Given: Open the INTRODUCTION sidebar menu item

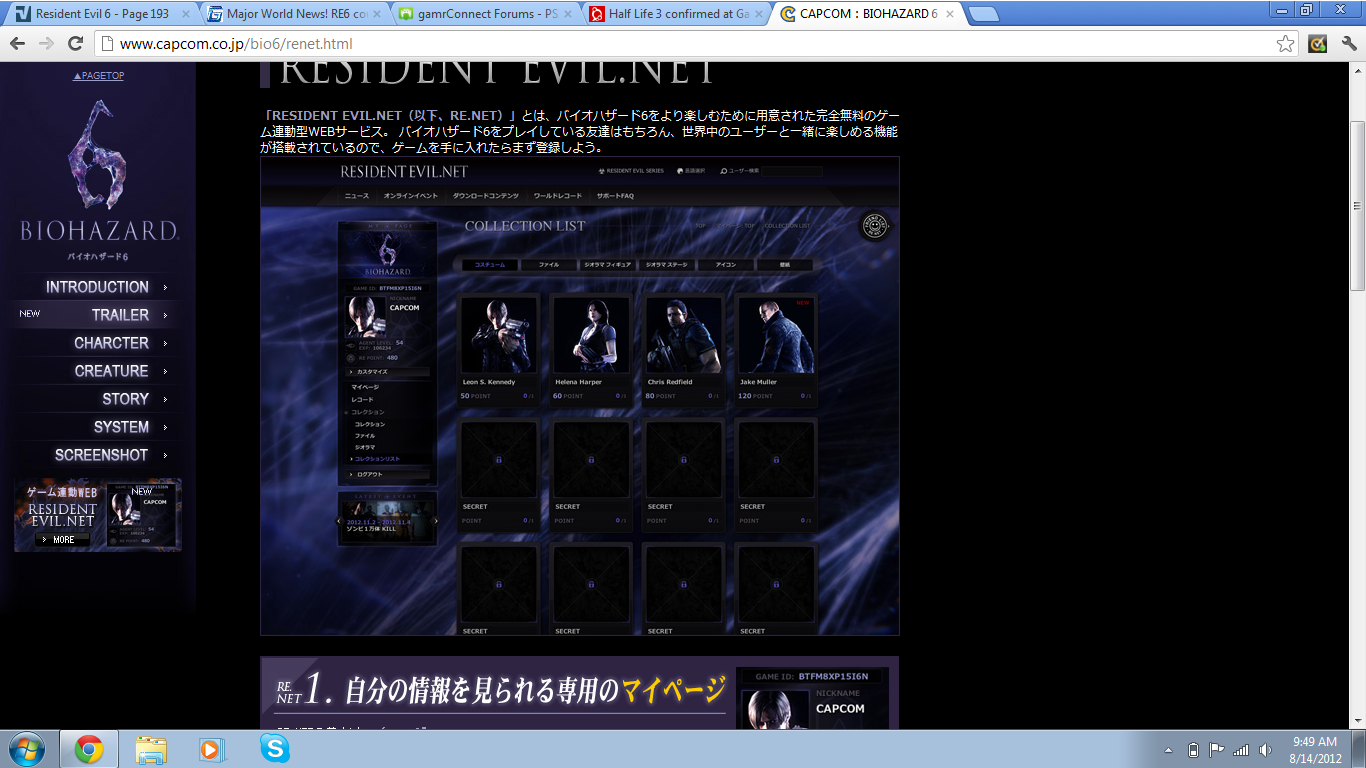Looking at the screenshot, I should 97,287.
